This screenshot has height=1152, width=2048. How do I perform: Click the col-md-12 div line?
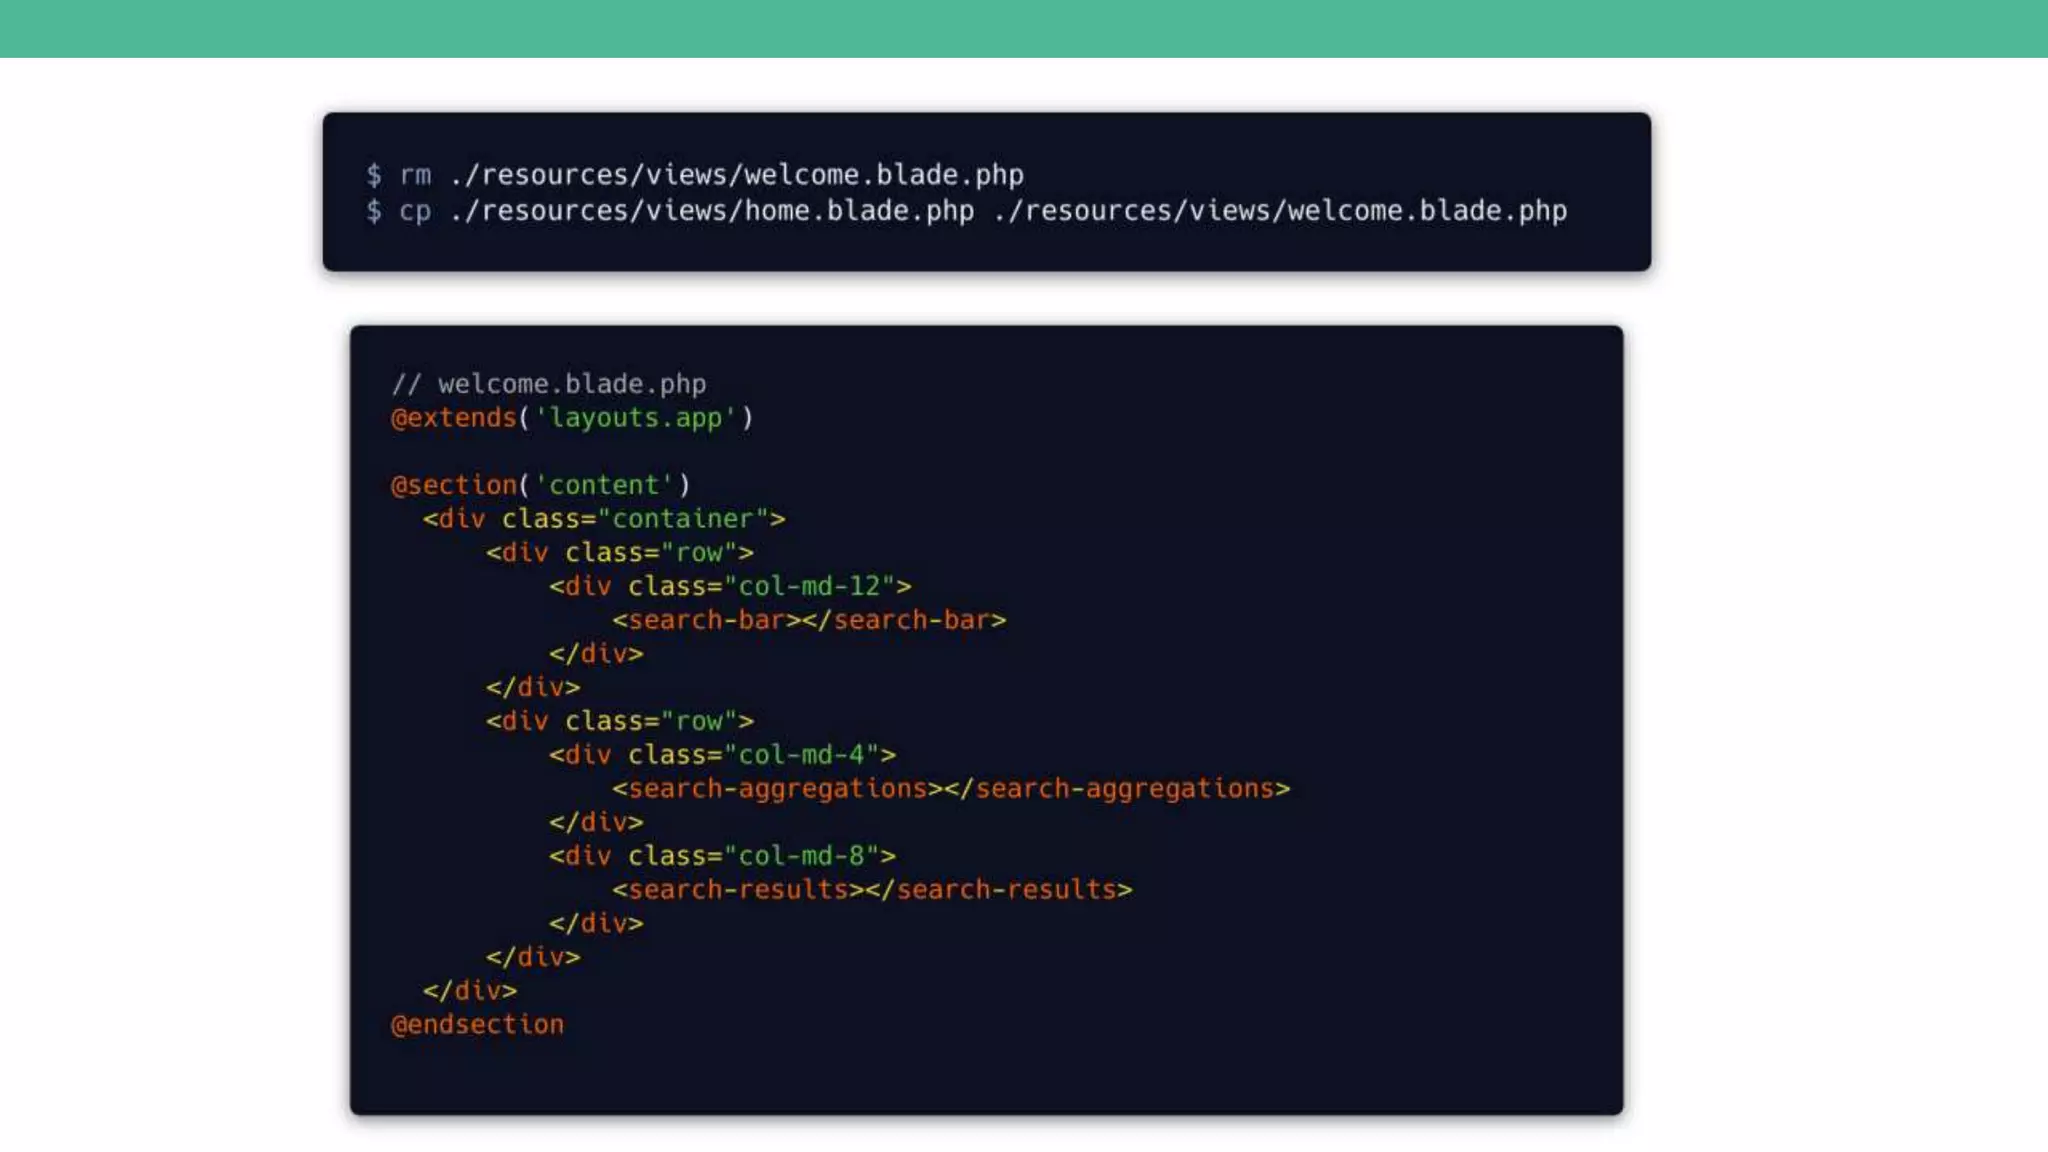730,586
